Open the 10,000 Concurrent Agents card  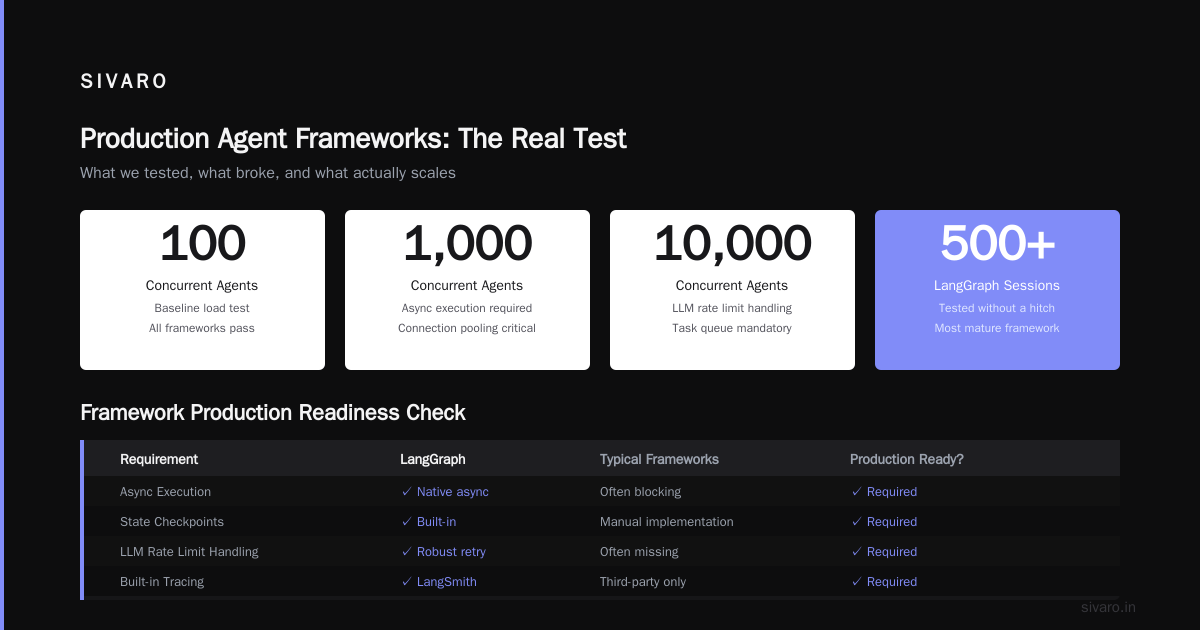(732, 290)
